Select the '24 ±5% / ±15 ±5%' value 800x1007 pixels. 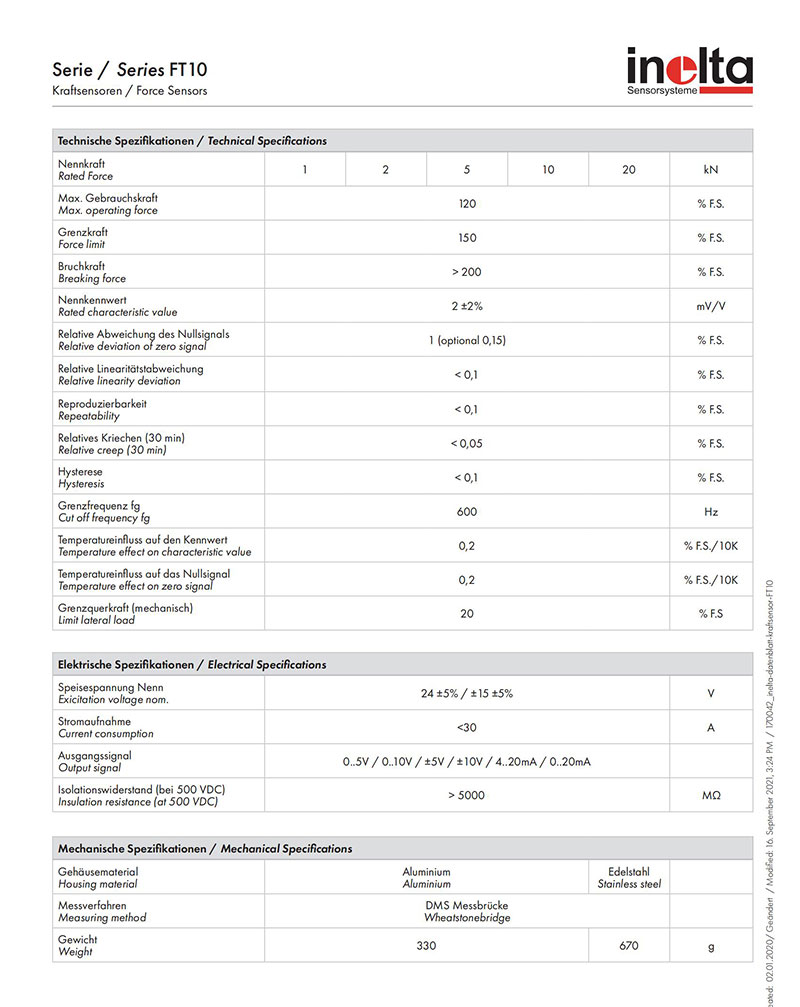coord(467,694)
